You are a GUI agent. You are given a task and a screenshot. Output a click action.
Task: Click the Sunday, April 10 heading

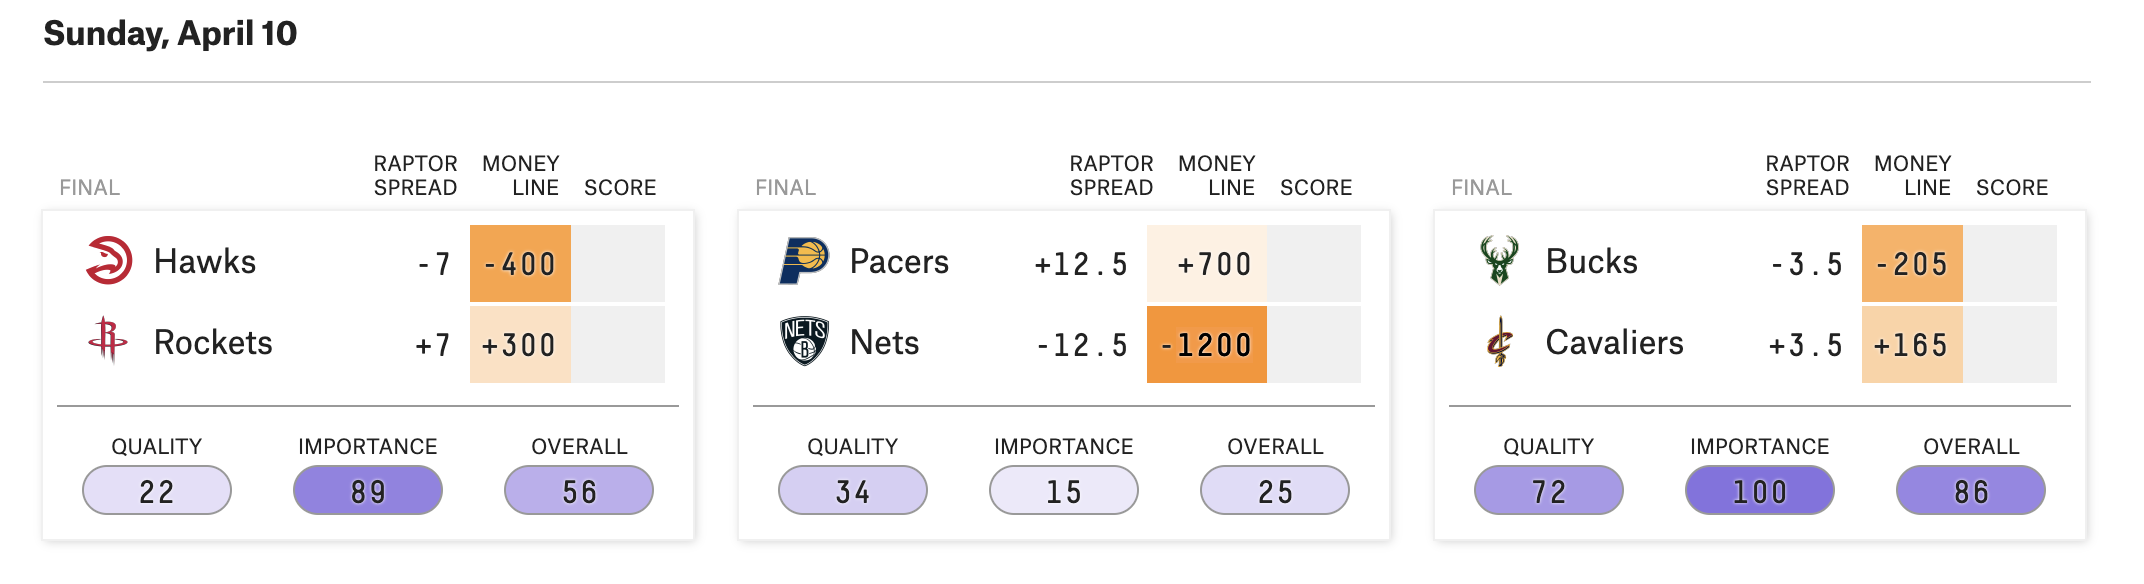coord(170,34)
